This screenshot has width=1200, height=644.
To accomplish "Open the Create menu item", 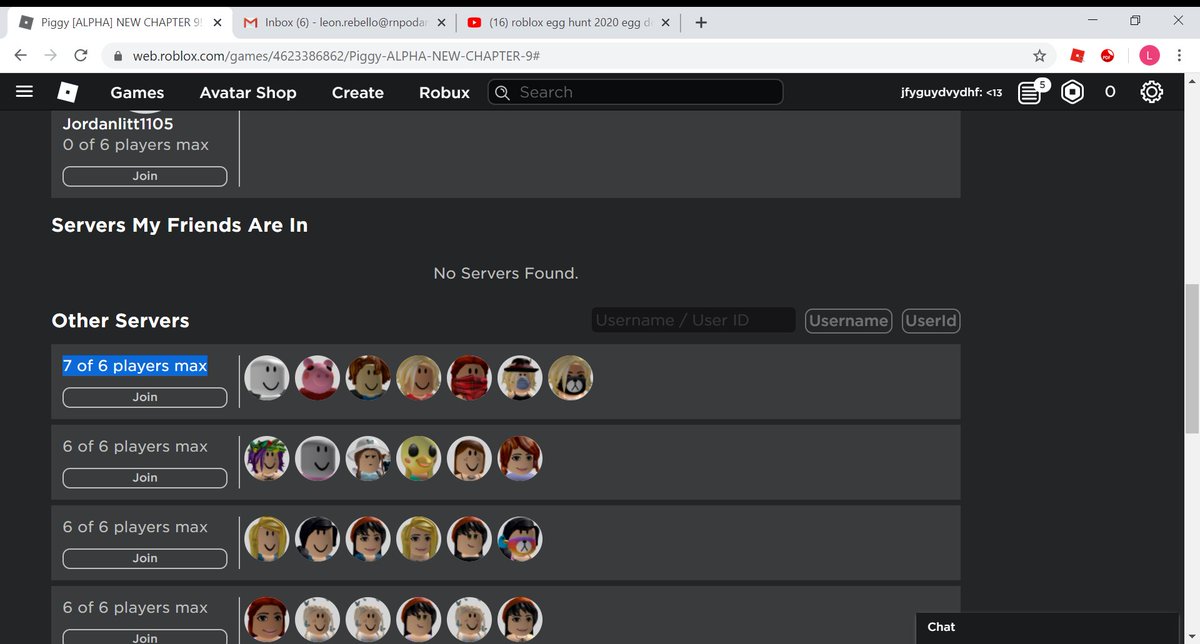I will pos(358,92).
